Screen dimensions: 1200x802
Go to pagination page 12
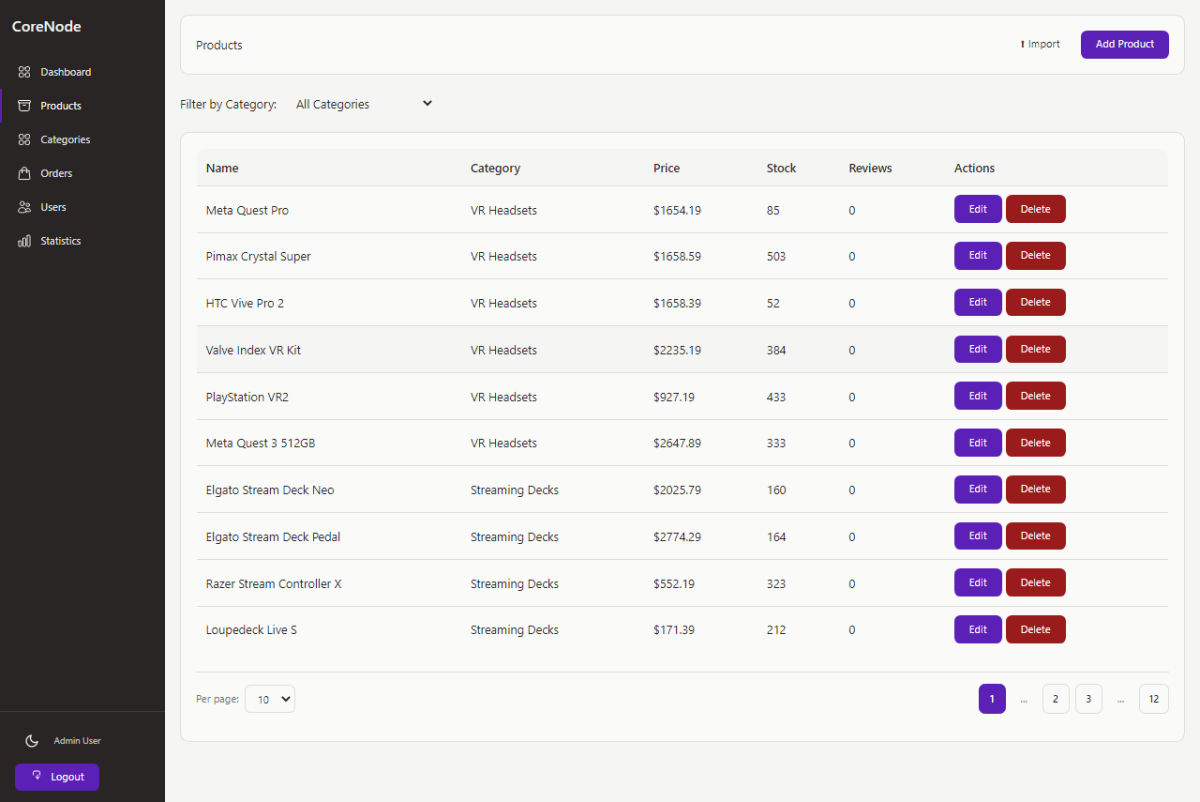1153,699
